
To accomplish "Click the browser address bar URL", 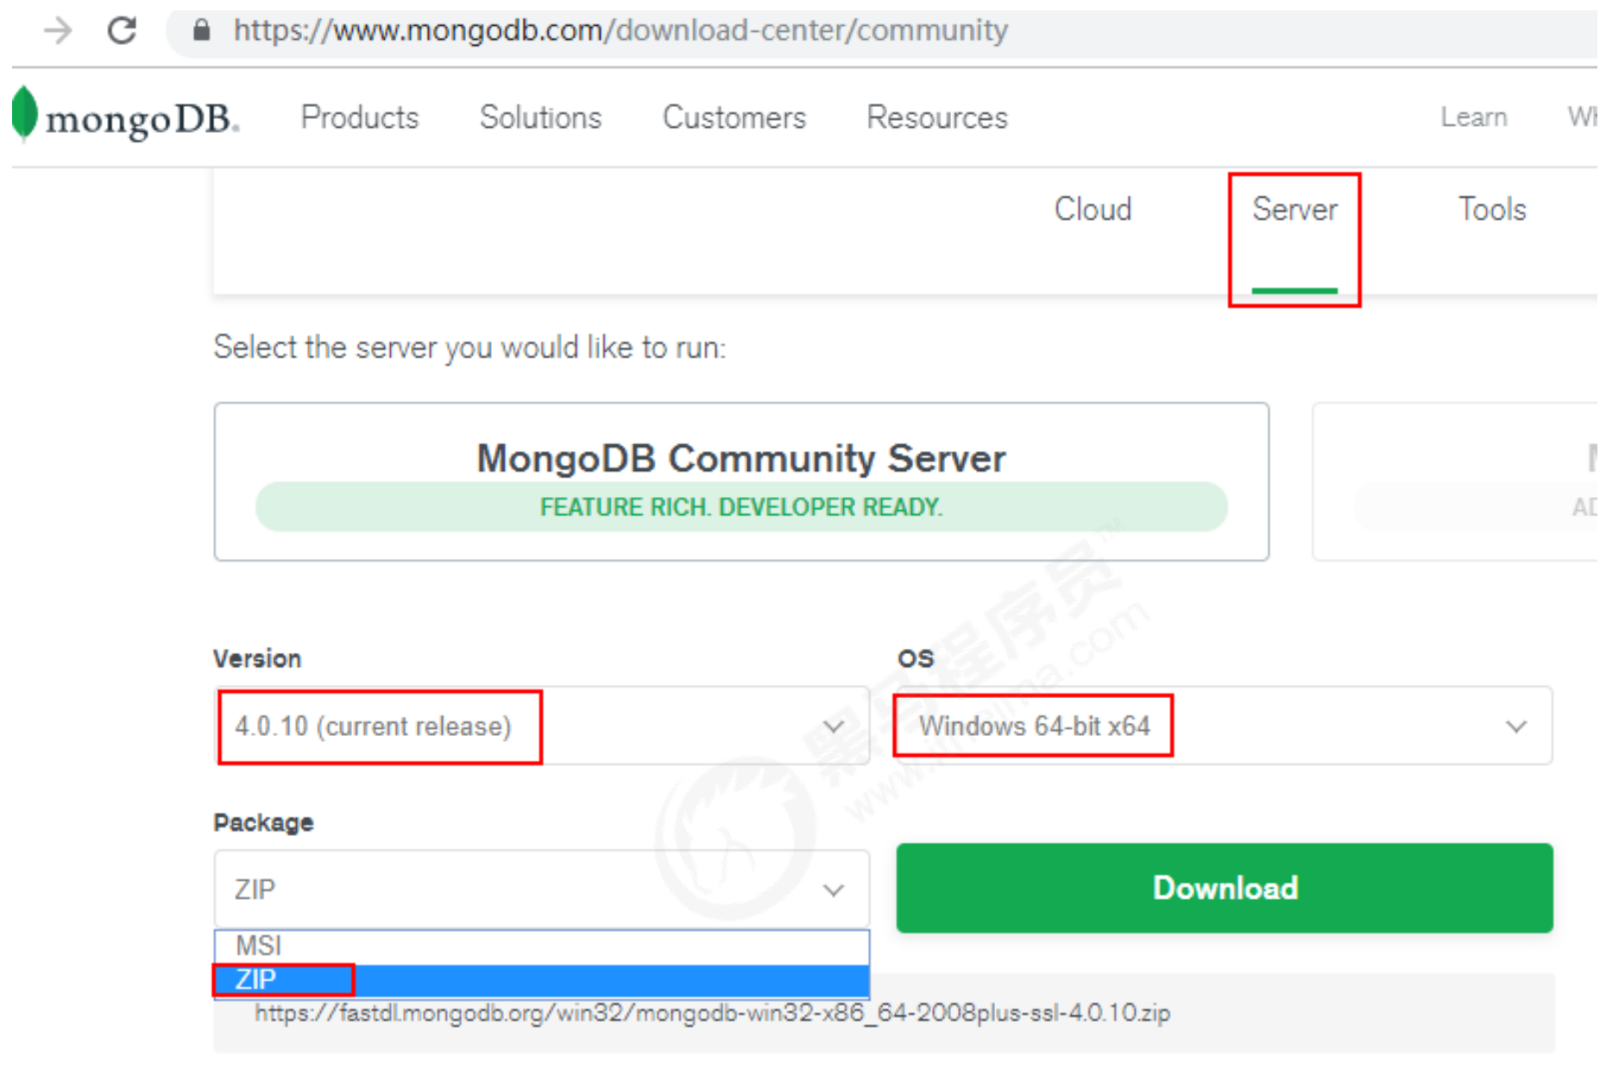I will [x=620, y=31].
